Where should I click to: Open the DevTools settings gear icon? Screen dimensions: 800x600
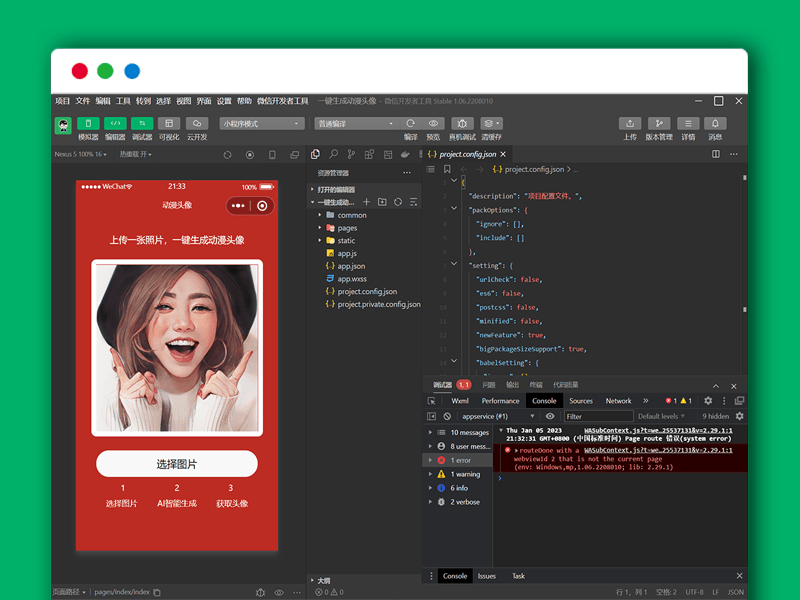[x=708, y=401]
